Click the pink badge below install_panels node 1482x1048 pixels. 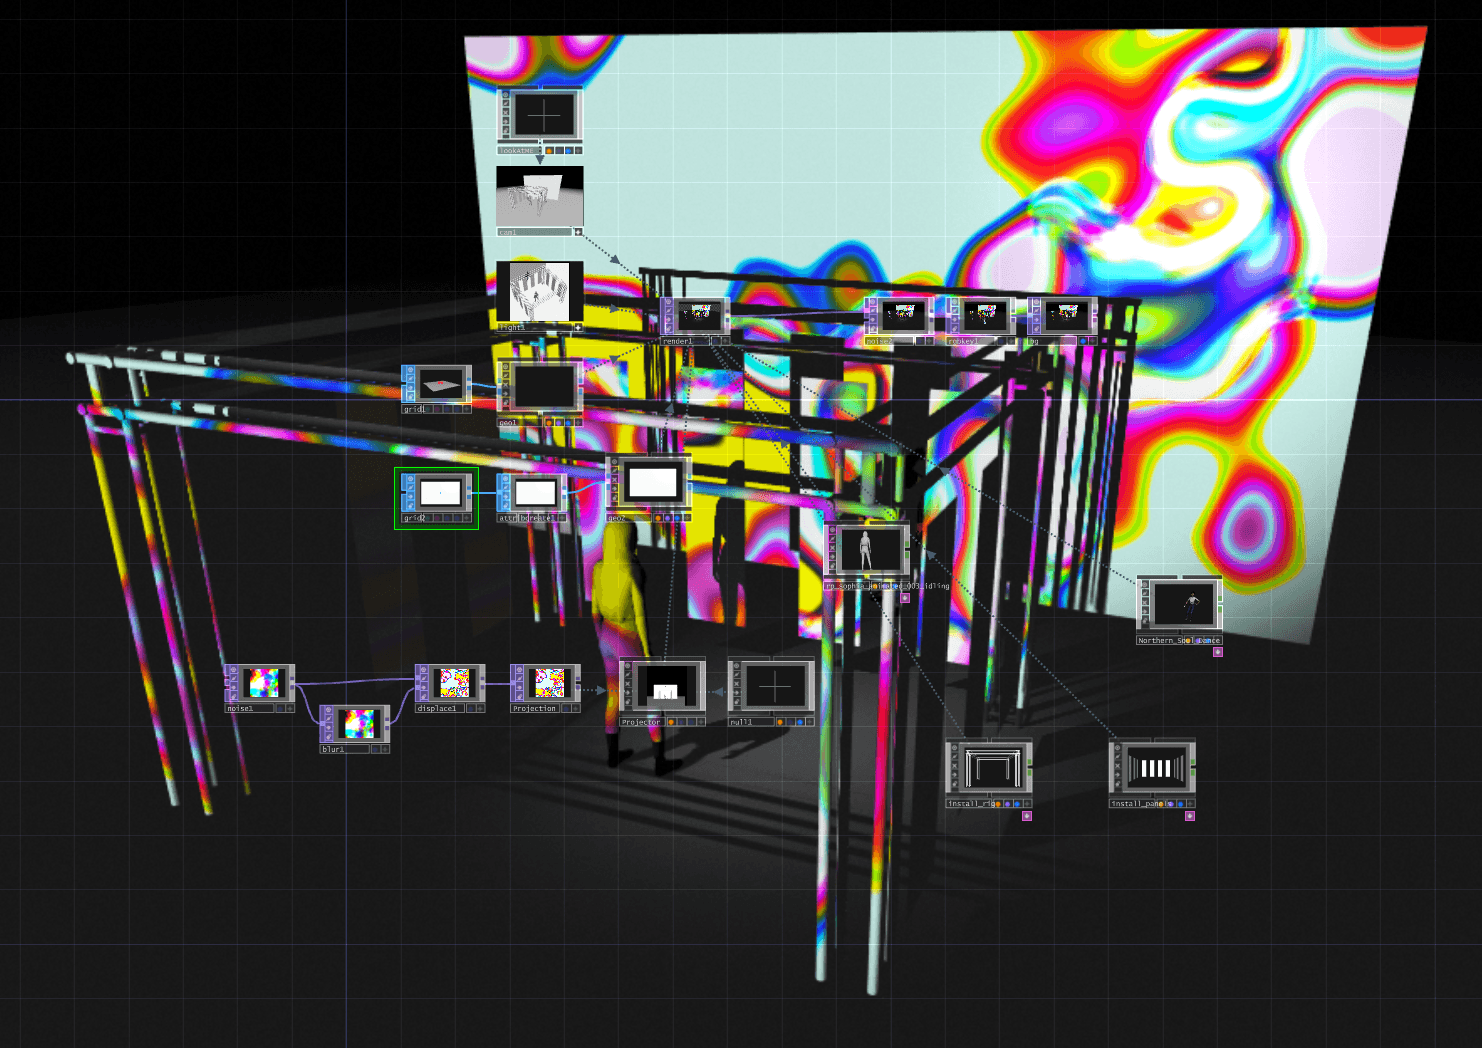pyautogui.click(x=1189, y=816)
